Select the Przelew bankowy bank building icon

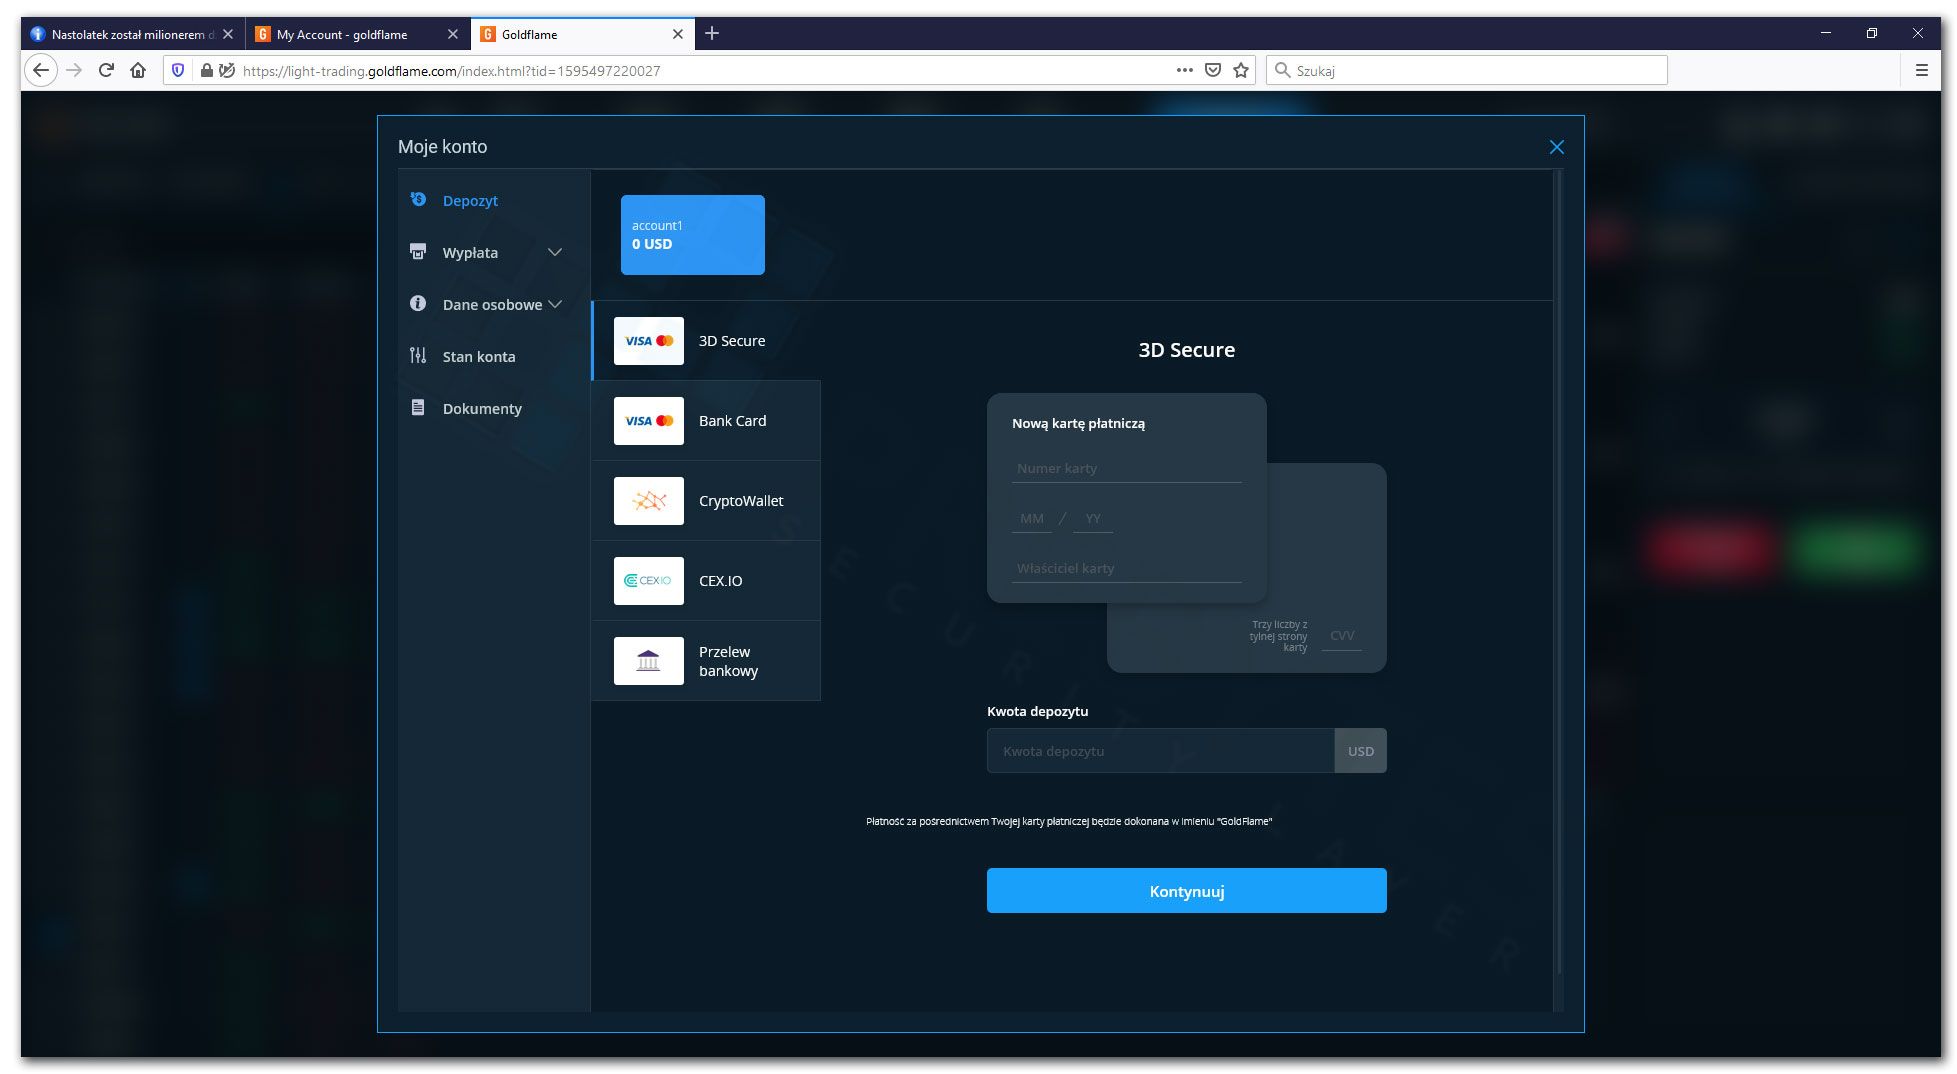tap(649, 661)
